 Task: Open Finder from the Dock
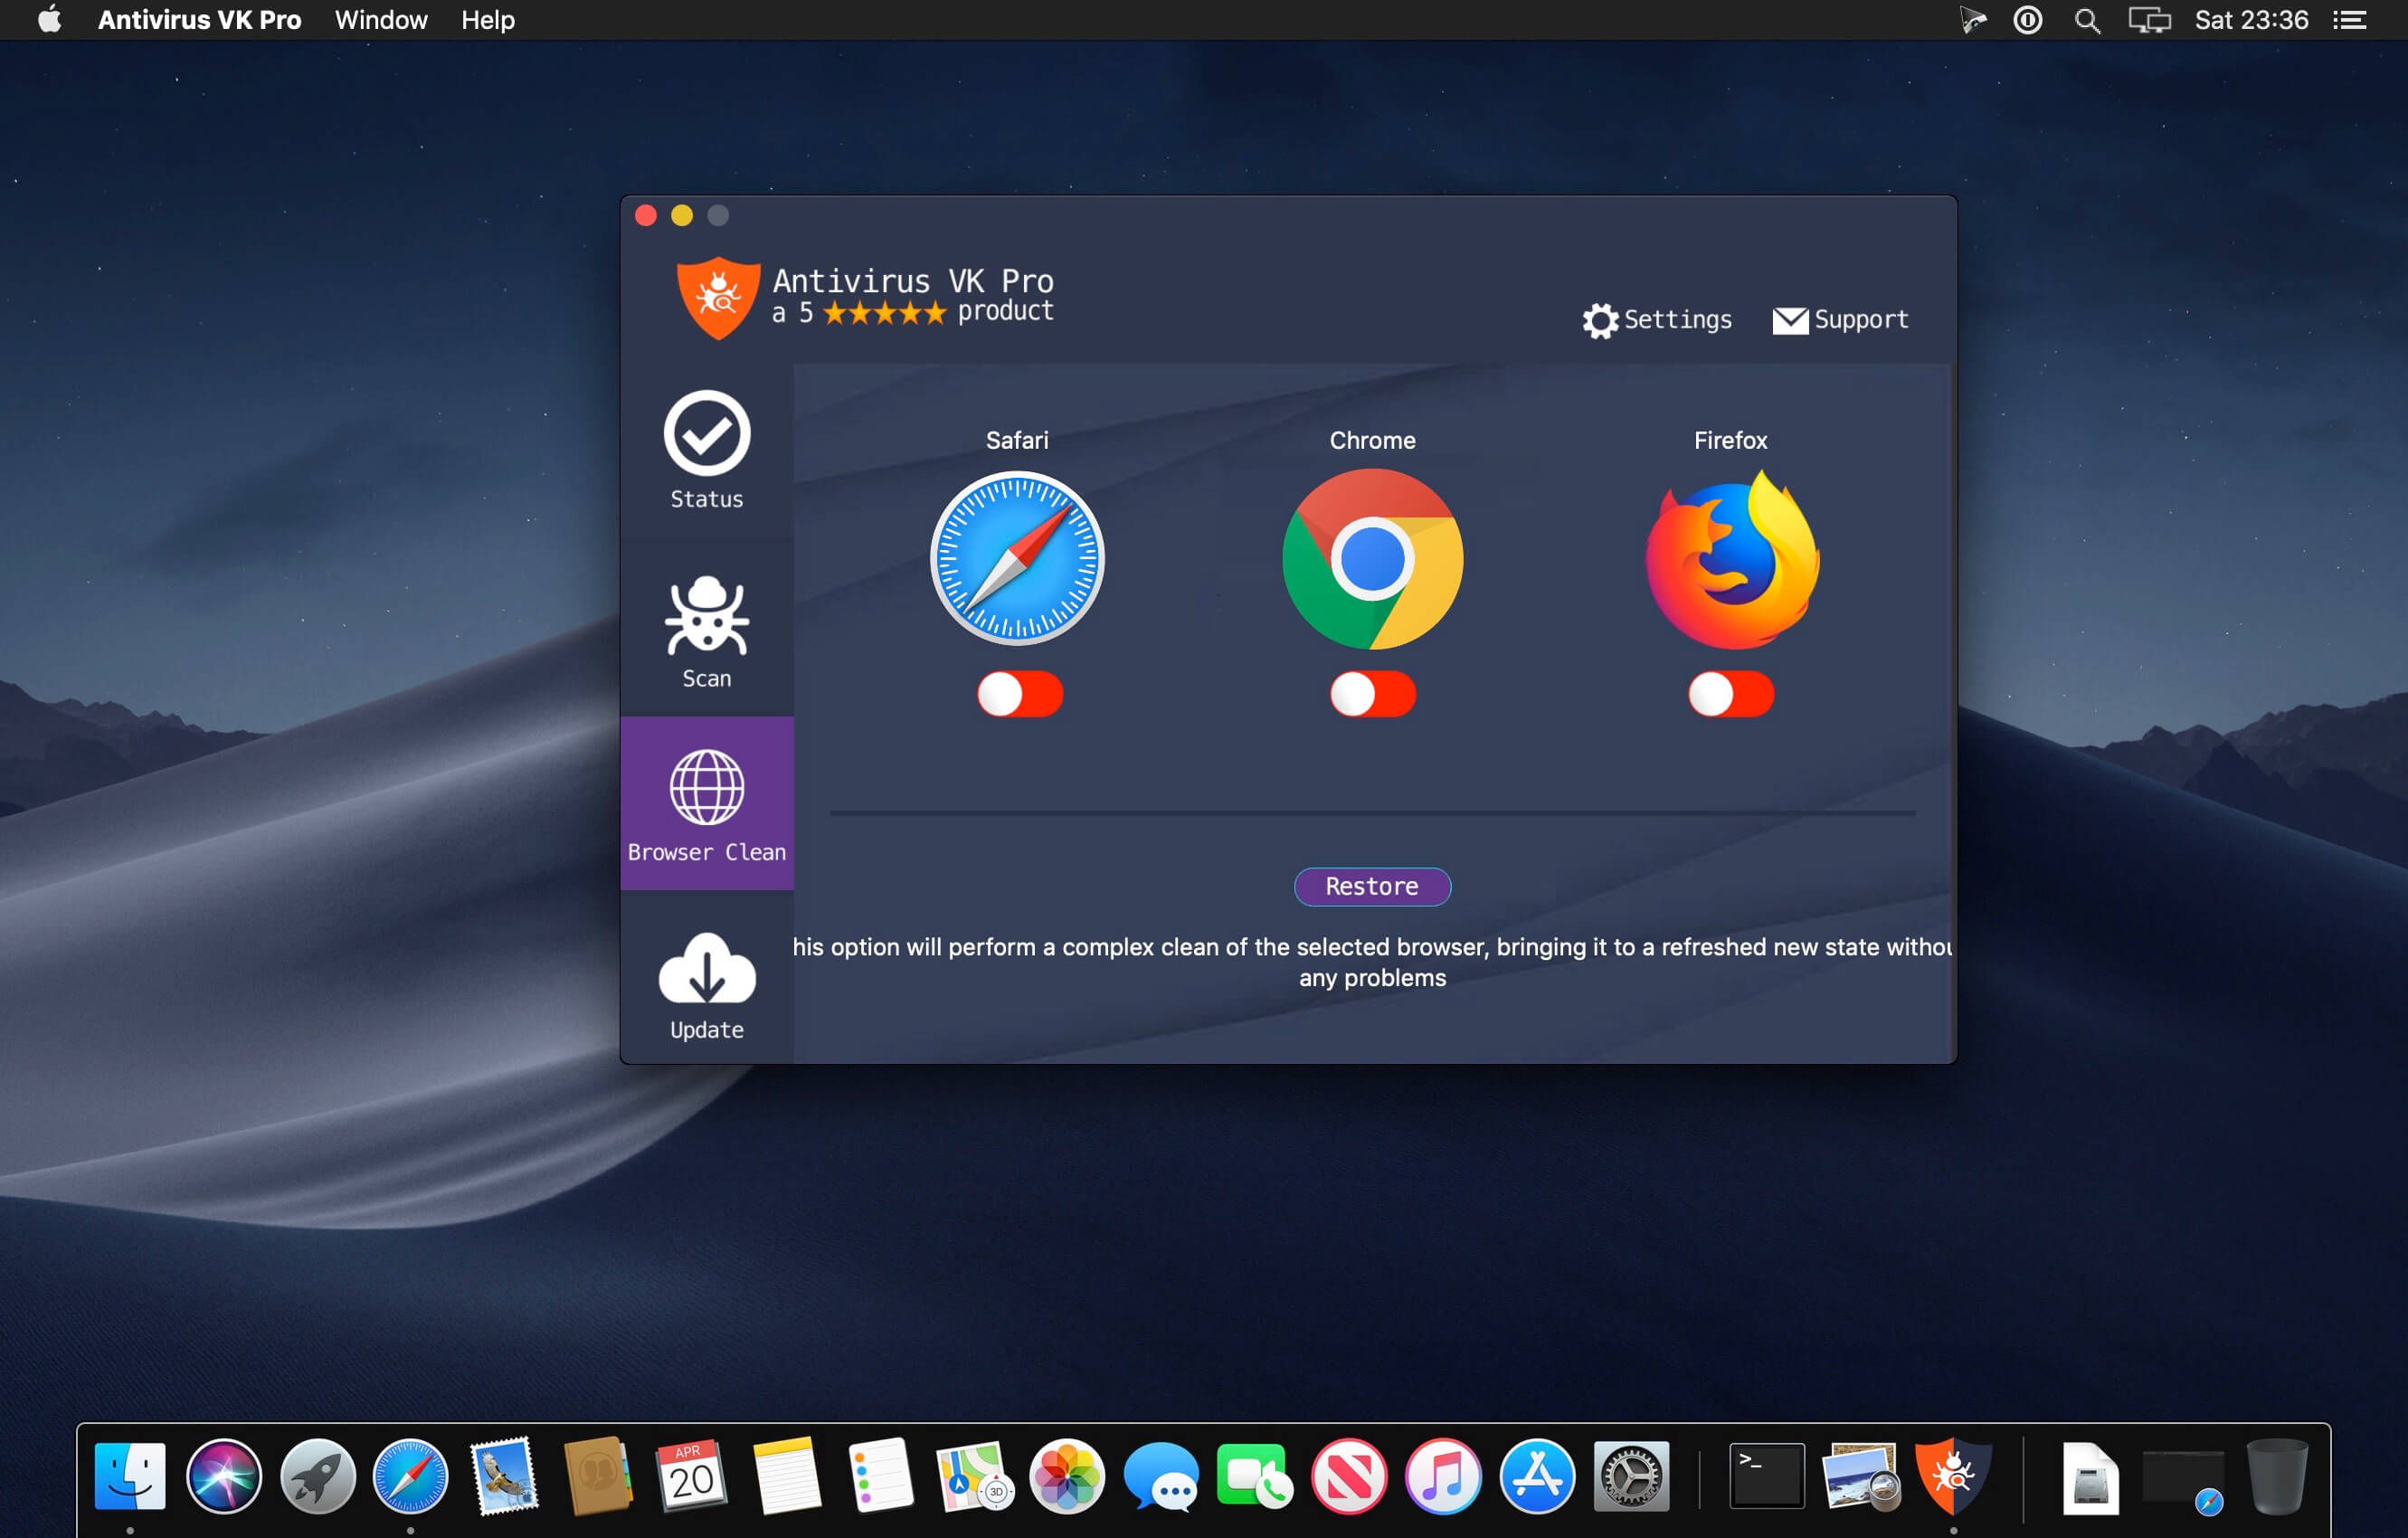click(130, 1476)
